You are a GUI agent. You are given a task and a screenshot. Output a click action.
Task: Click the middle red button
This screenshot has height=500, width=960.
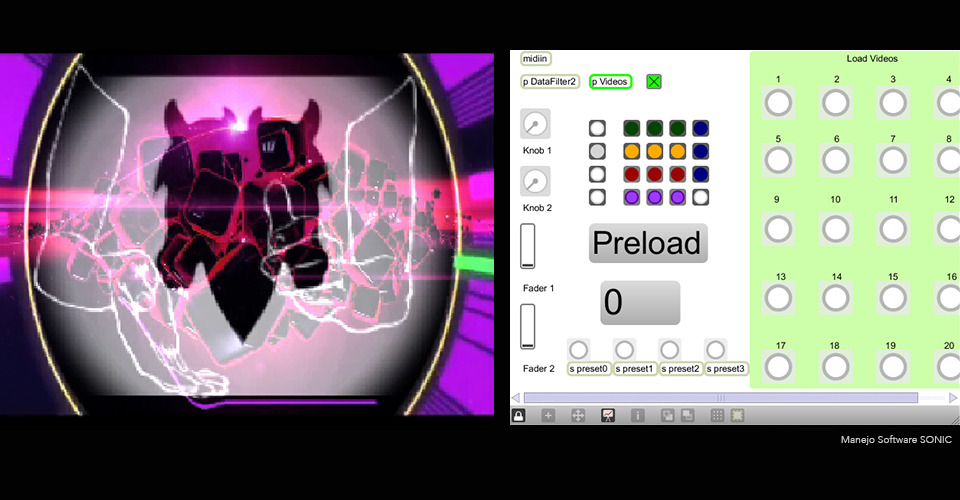pos(654,174)
